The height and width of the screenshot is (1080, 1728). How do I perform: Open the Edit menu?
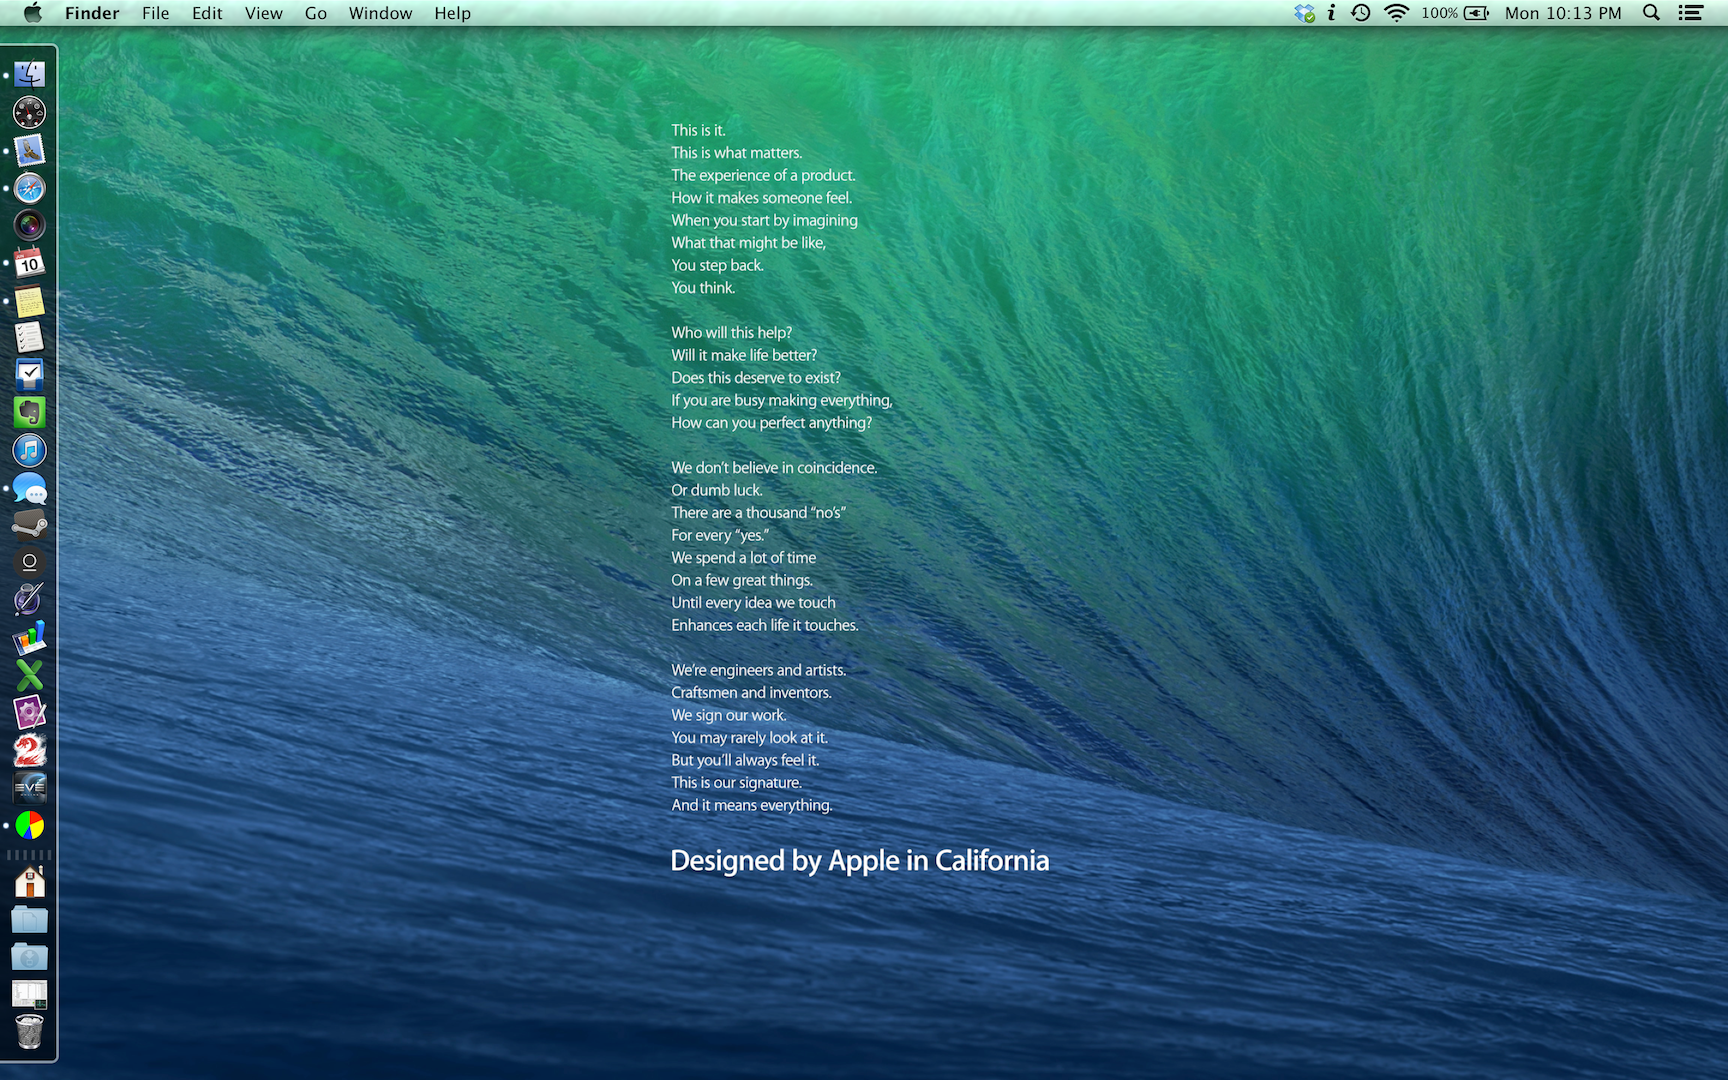pyautogui.click(x=207, y=13)
